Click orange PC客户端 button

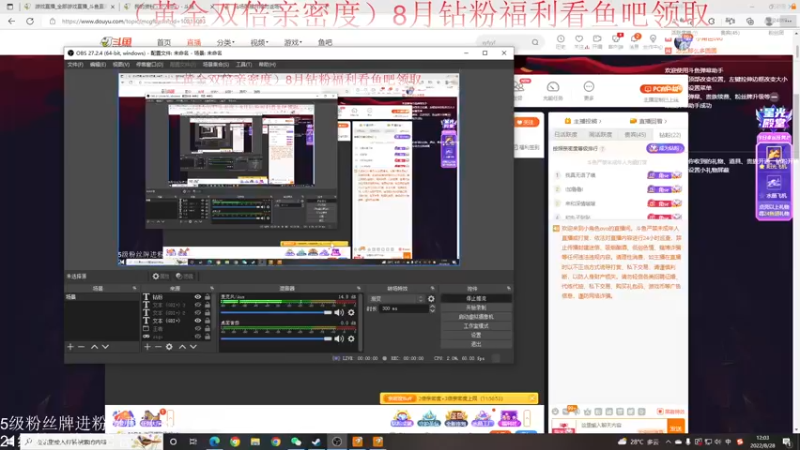click(x=661, y=89)
